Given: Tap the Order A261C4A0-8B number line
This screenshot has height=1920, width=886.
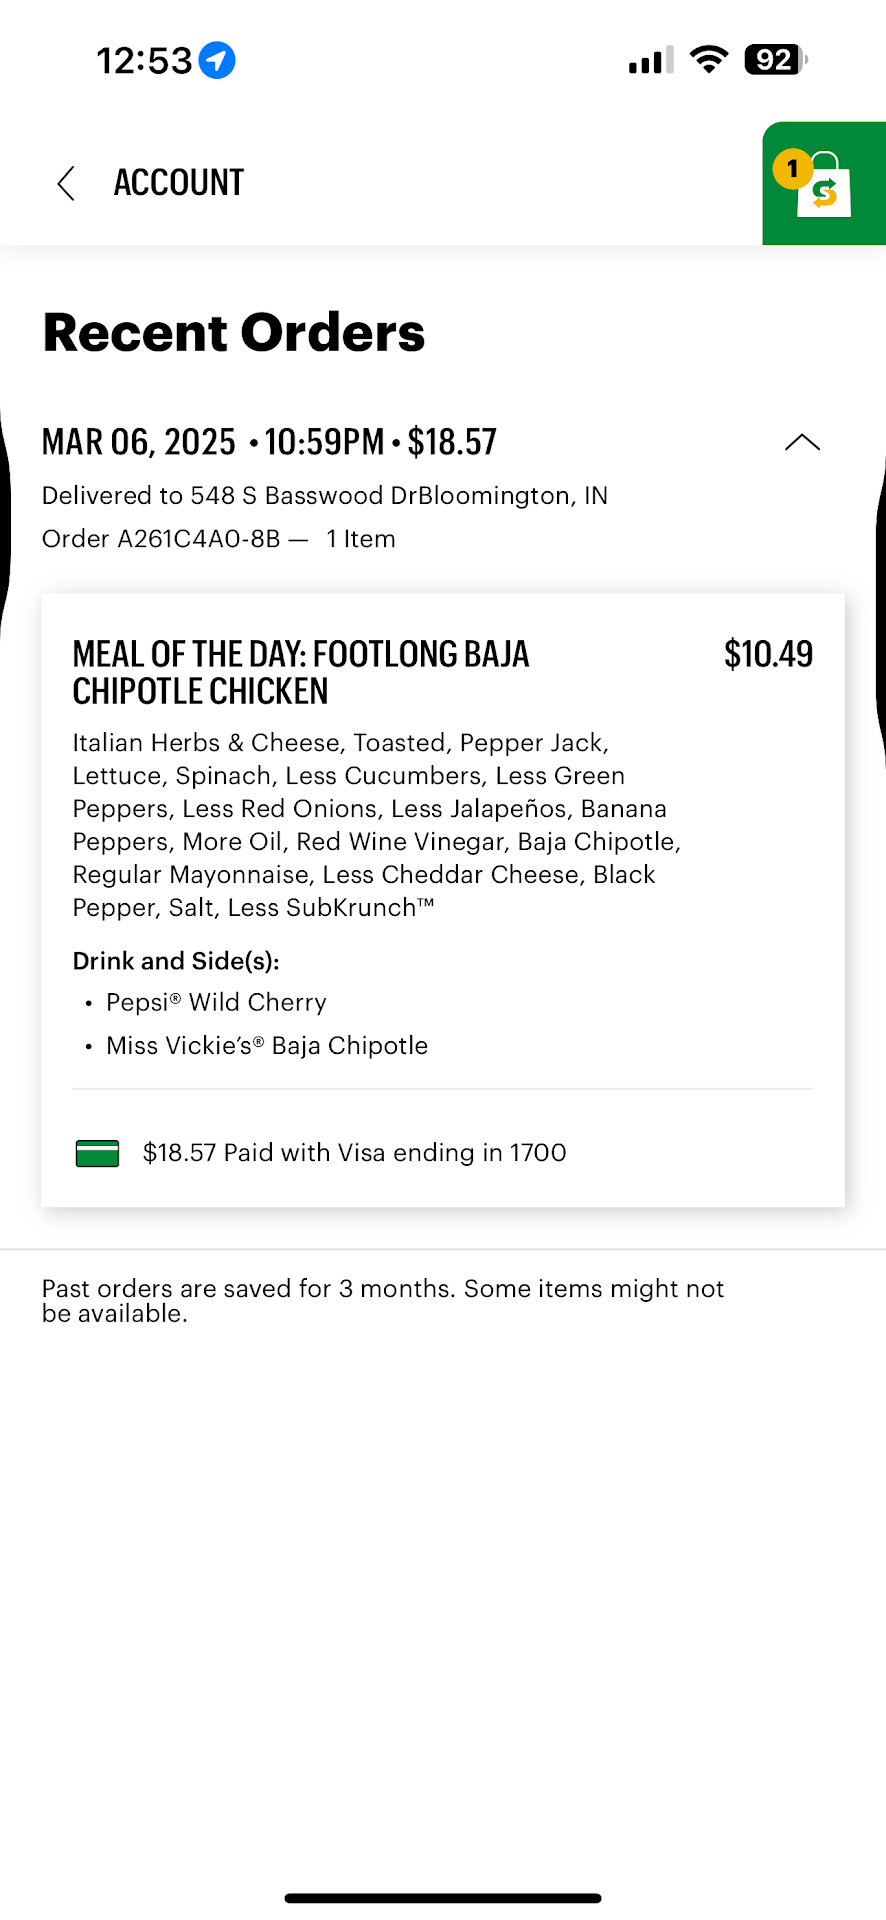Looking at the screenshot, I should [218, 539].
